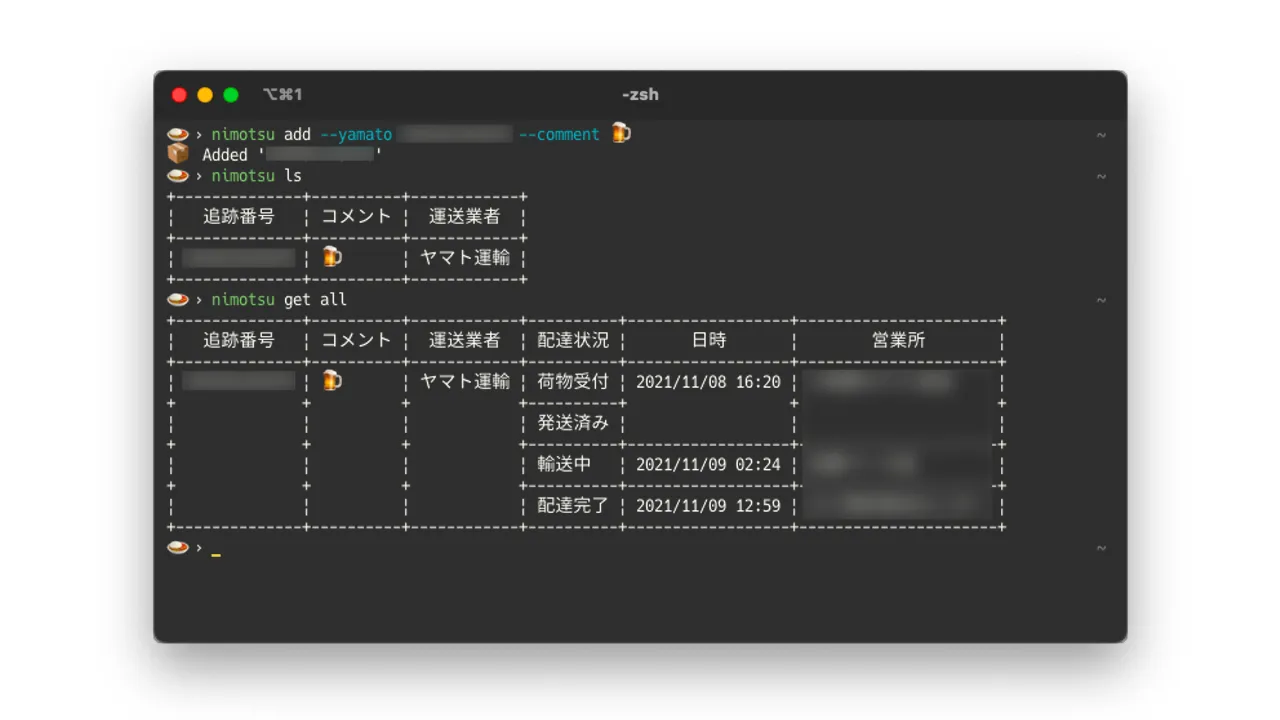Click the 2021/11/08 16:20 timestamp
The image size is (1280, 720).
coord(708,382)
